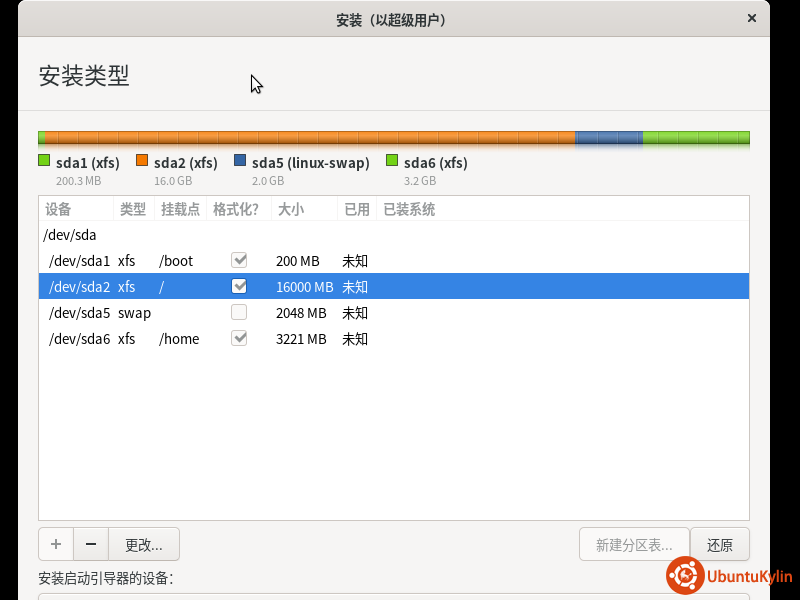The image size is (800, 600).
Task: Click the 设备 column header
Action: coord(59,209)
